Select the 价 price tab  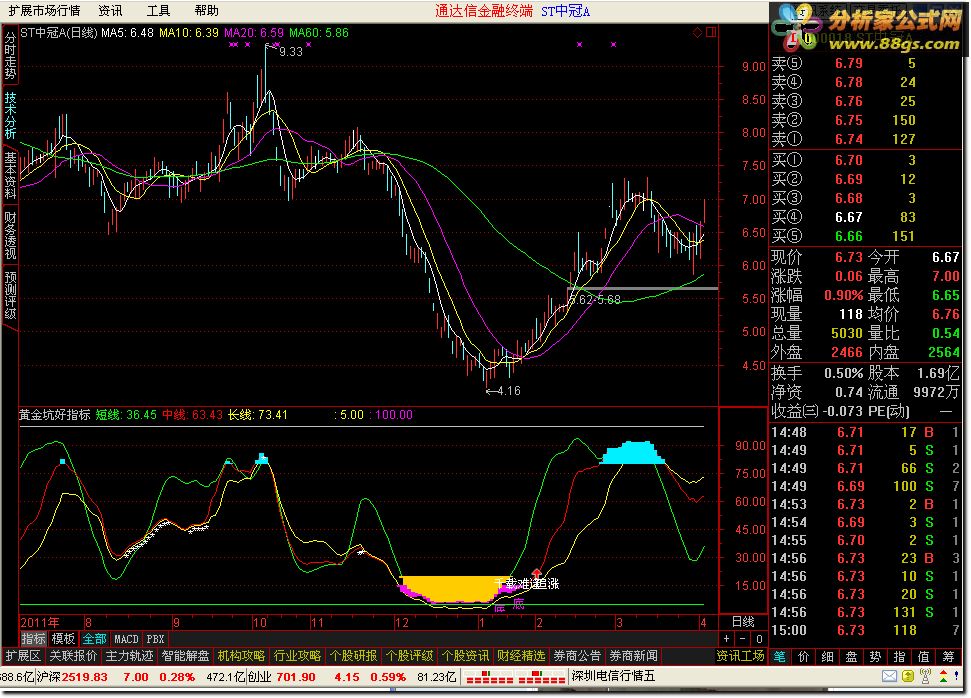pyautogui.click(x=803, y=657)
